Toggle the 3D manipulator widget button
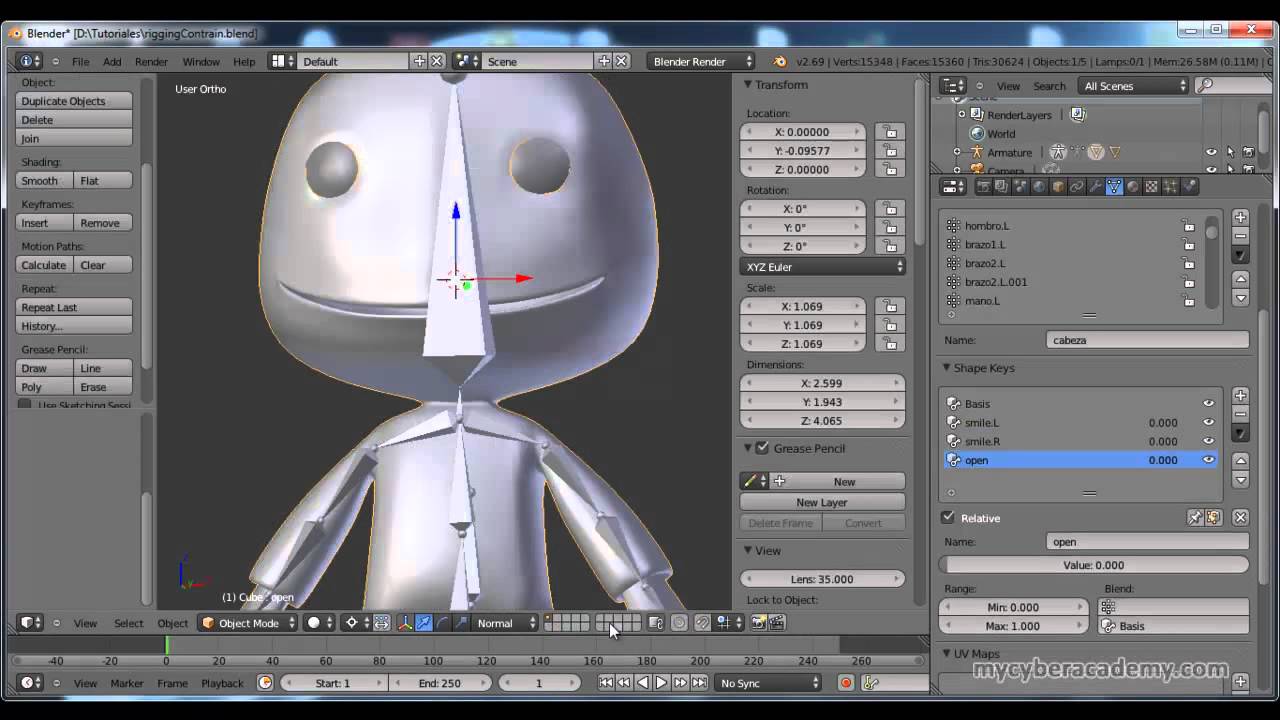Viewport: 1280px width, 720px height. coord(405,622)
